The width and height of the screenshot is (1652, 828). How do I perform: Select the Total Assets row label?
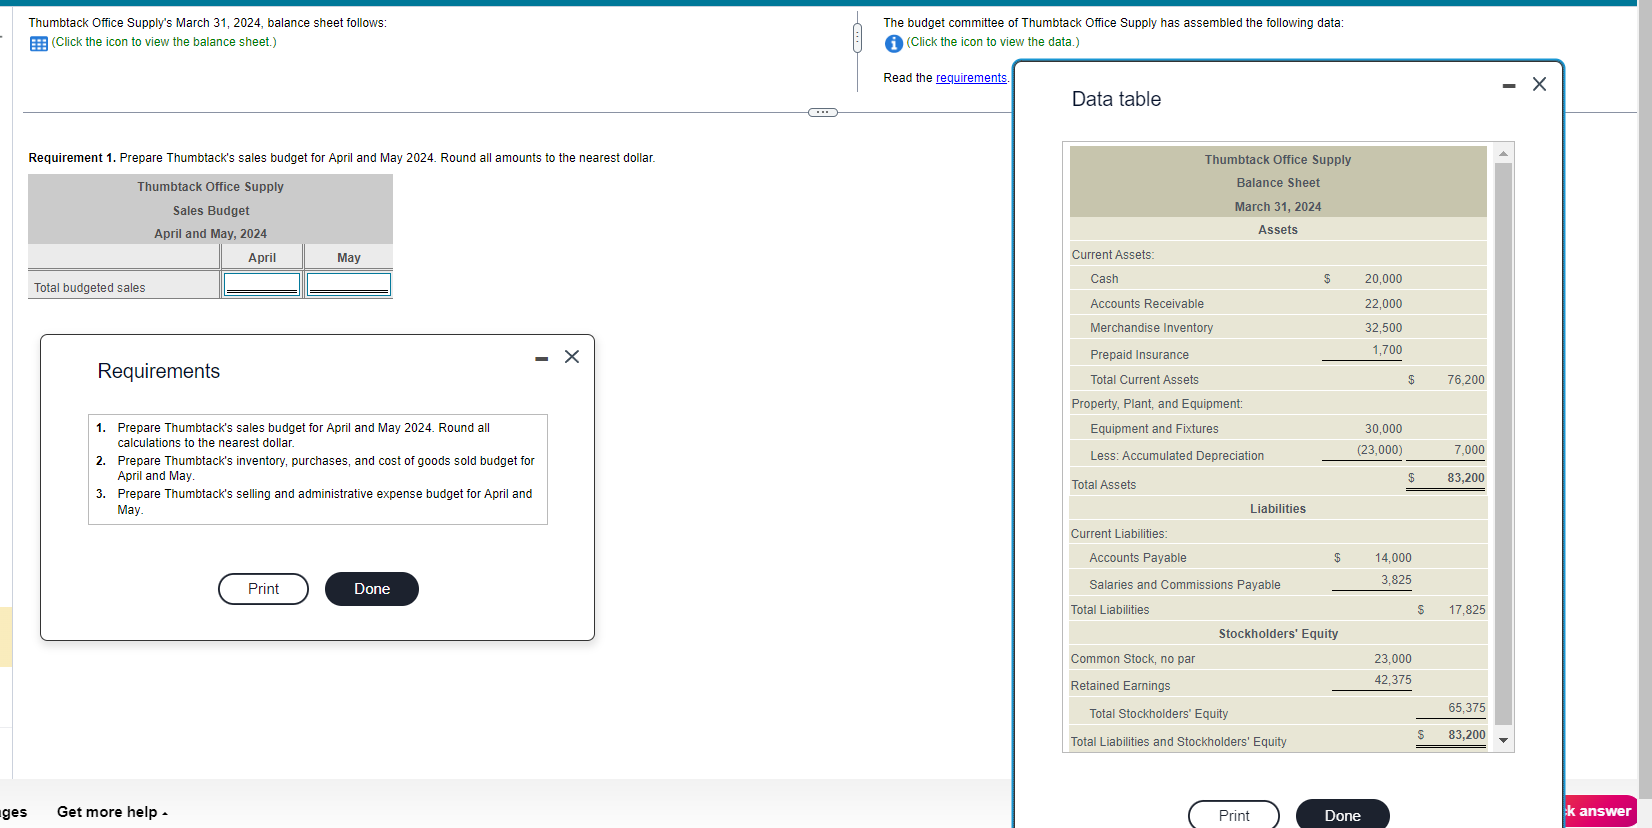point(1104,485)
